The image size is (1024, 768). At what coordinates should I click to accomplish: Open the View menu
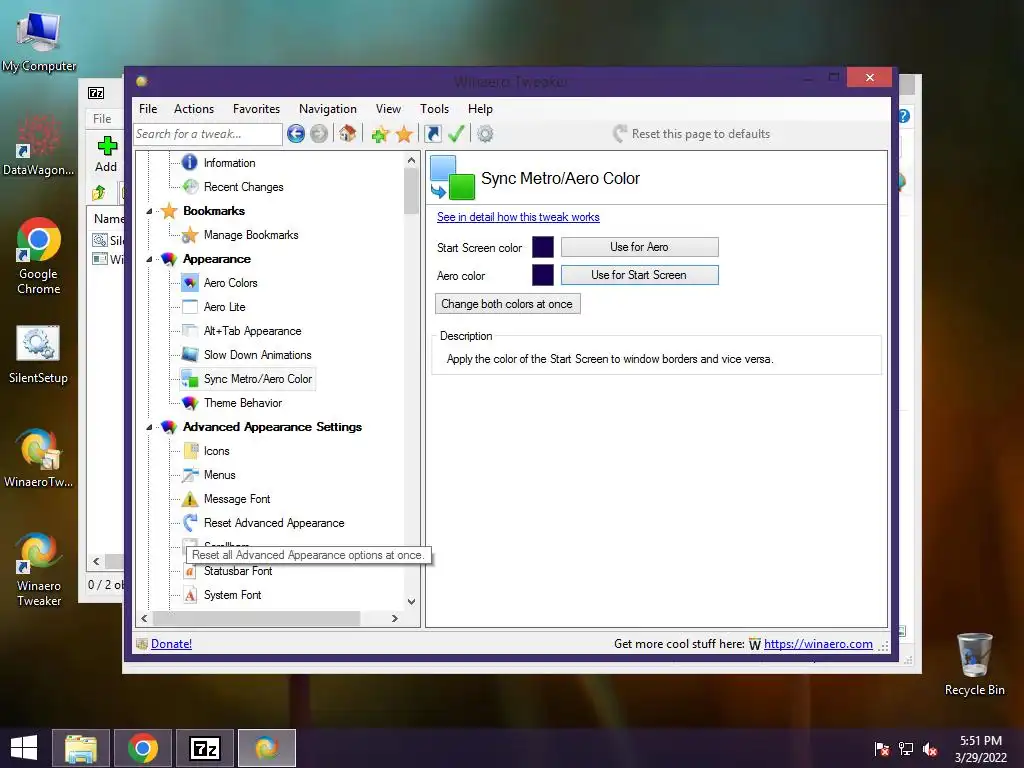point(388,108)
